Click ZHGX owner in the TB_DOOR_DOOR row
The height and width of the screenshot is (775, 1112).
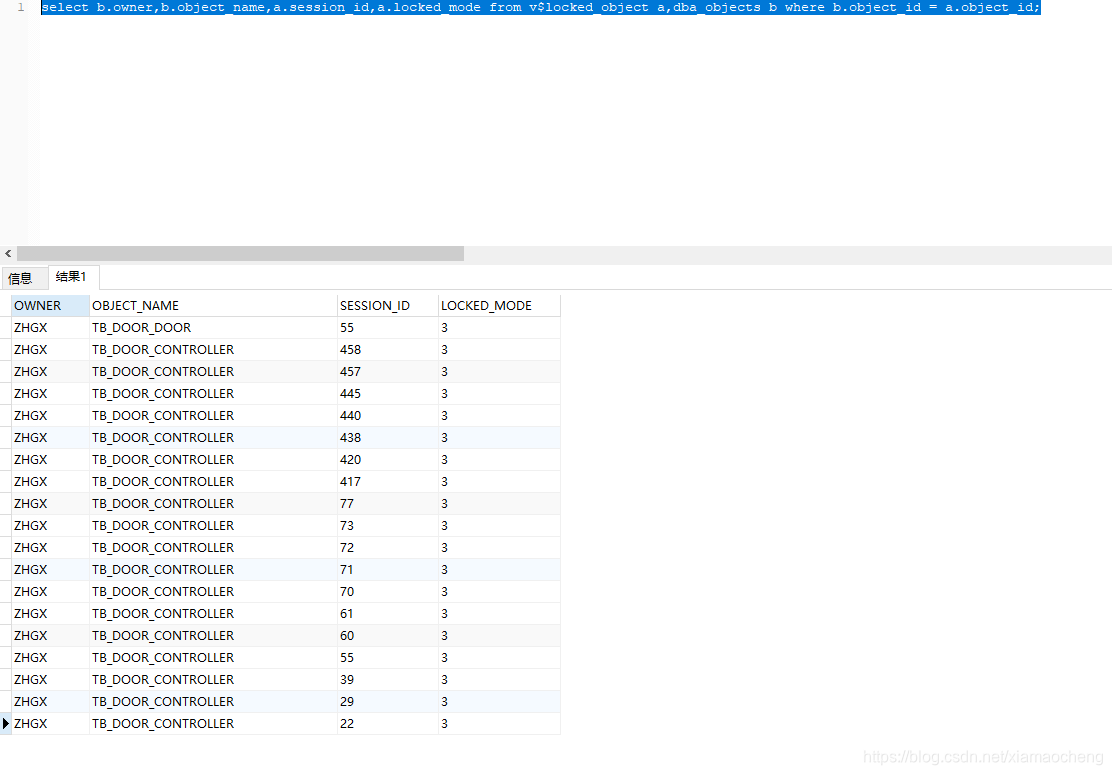pyautogui.click(x=50, y=328)
